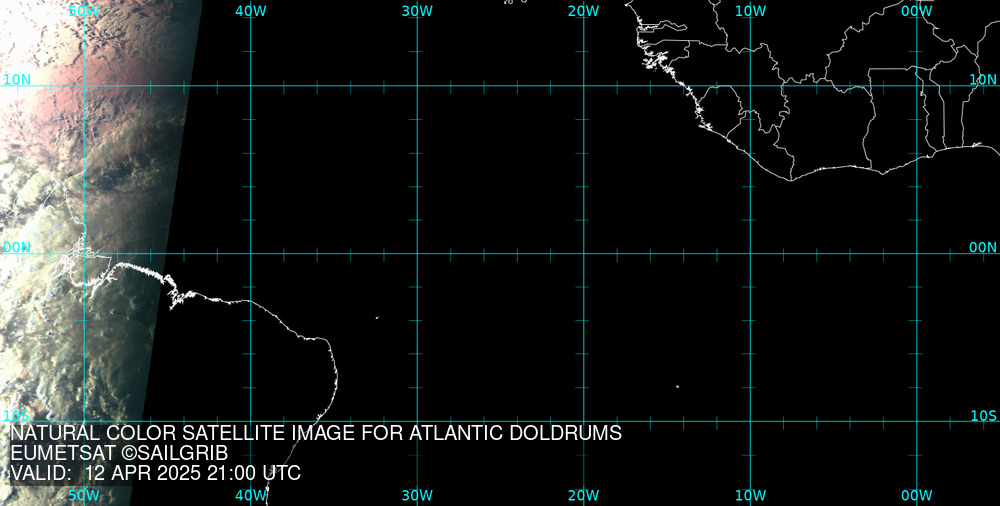Screen dimensions: 1000x506
Task: Click the 10W label along the bottom edge
Action: tap(750, 496)
